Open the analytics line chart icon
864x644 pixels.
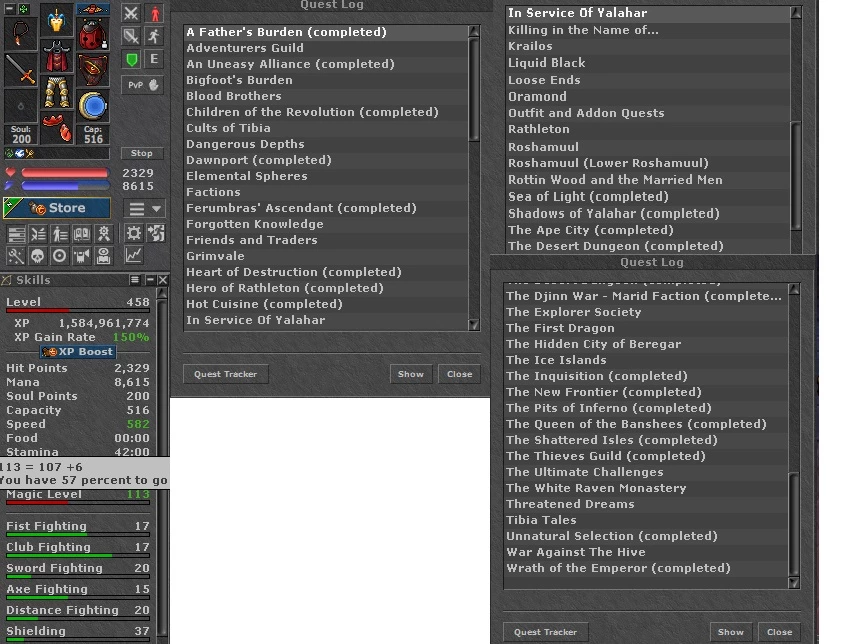(133, 255)
